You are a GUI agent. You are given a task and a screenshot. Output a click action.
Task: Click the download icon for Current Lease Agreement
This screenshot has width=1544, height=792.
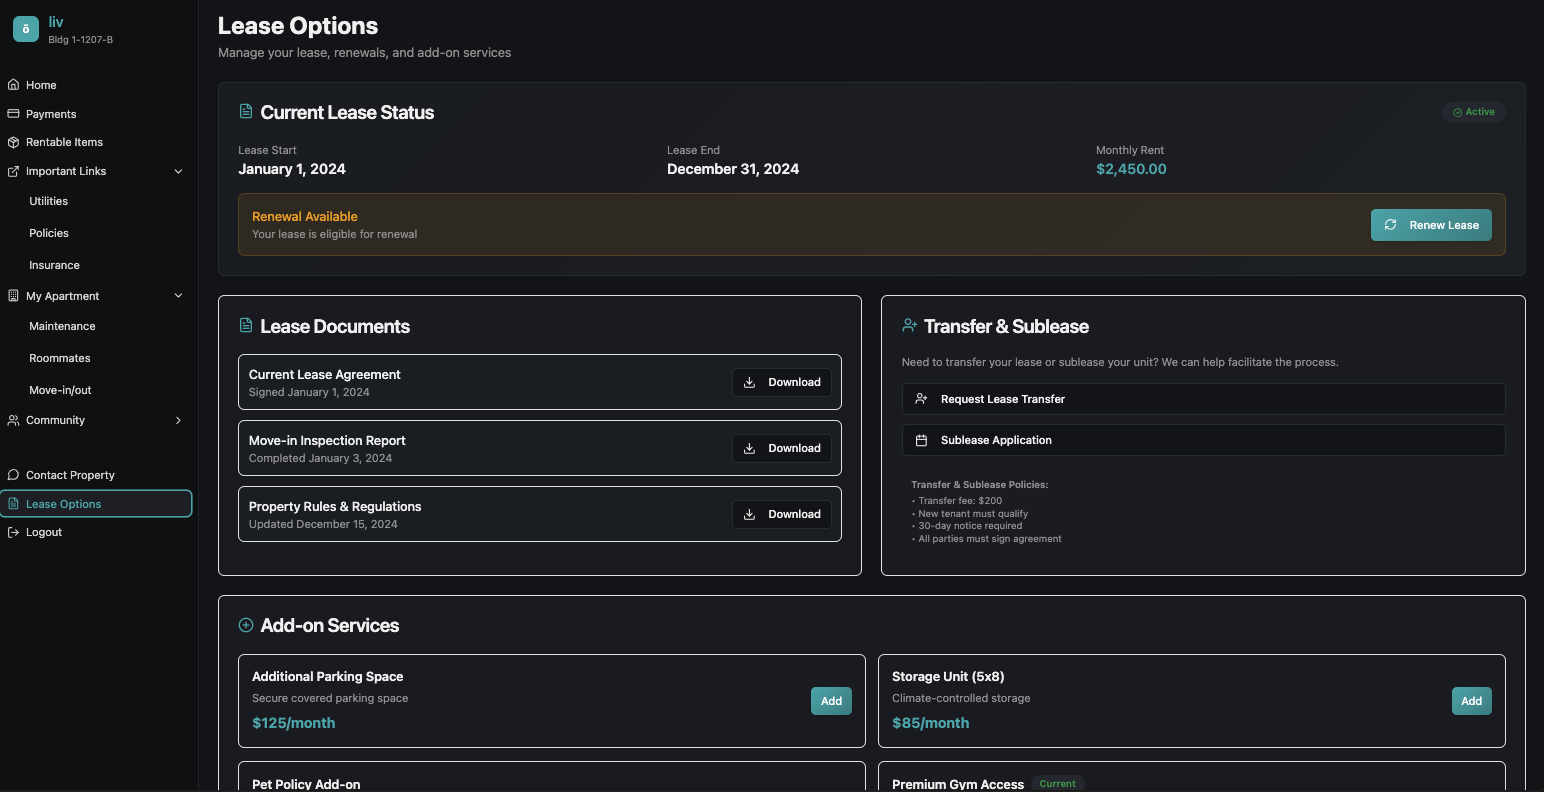point(749,382)
